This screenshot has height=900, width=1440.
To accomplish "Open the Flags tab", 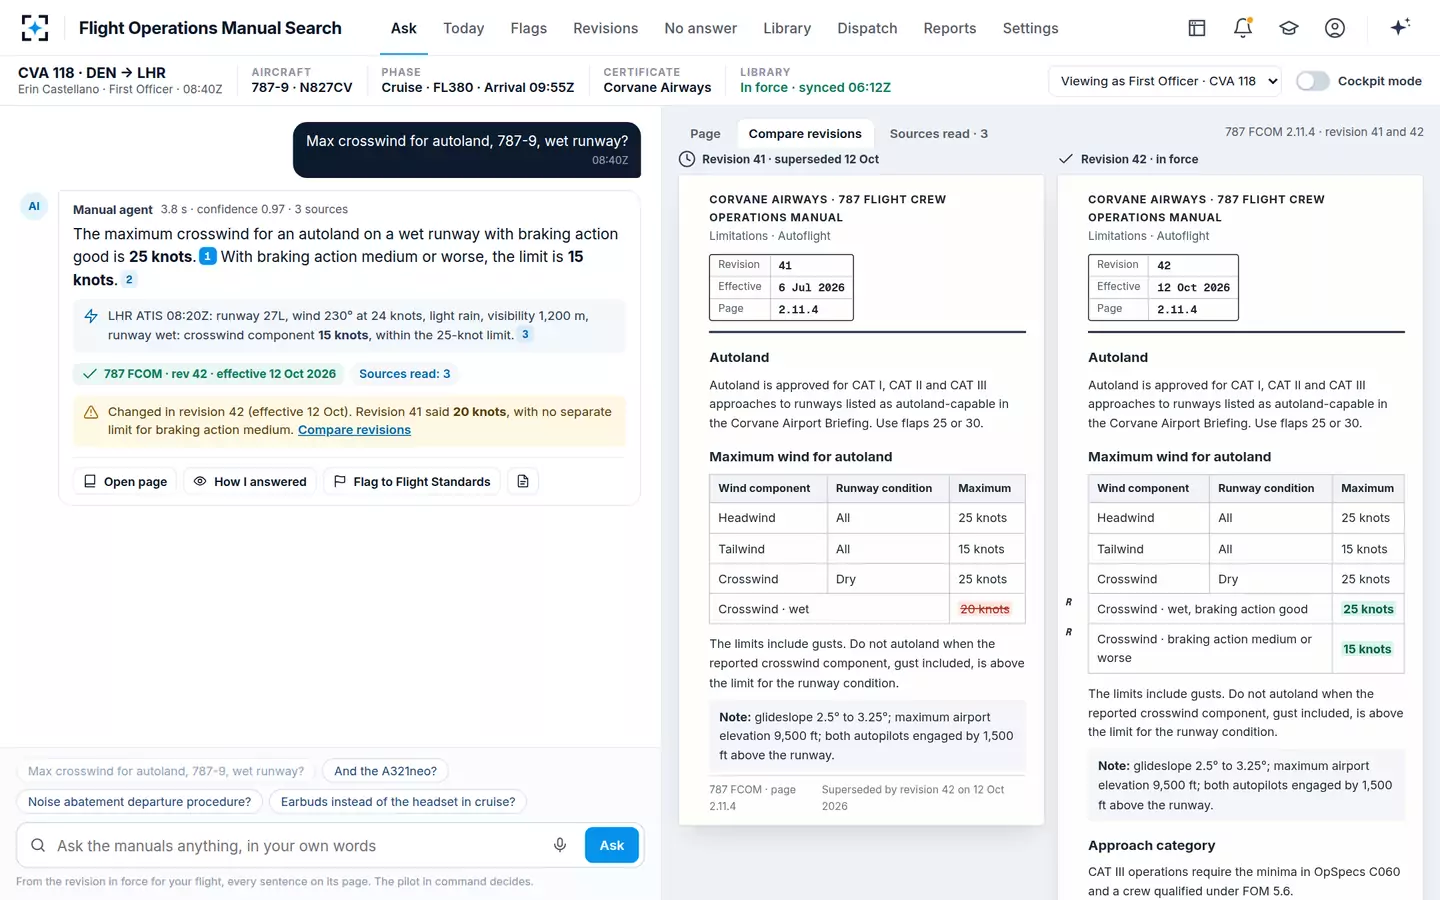I will 528,28.
